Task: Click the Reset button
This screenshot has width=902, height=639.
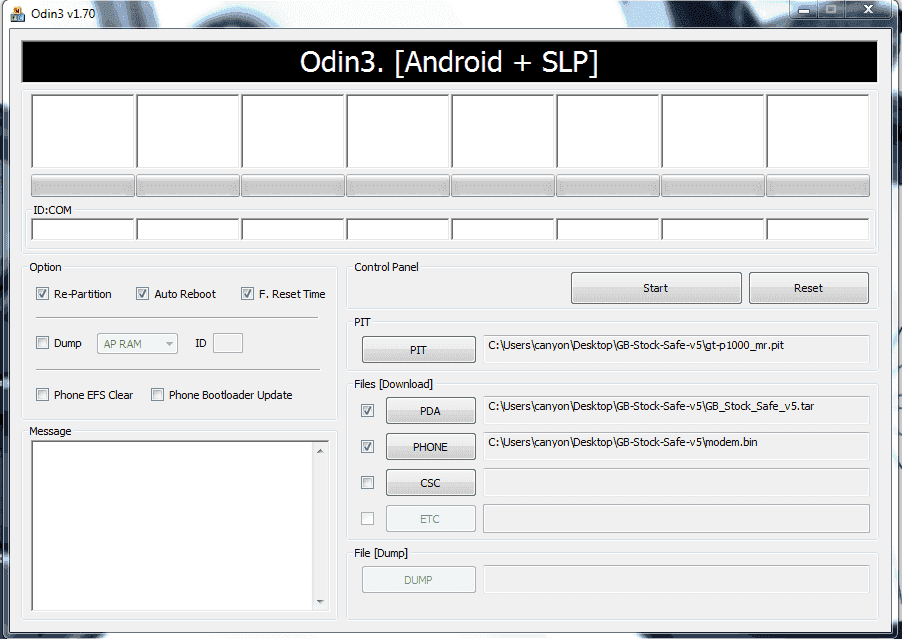Action: [808, 288]
